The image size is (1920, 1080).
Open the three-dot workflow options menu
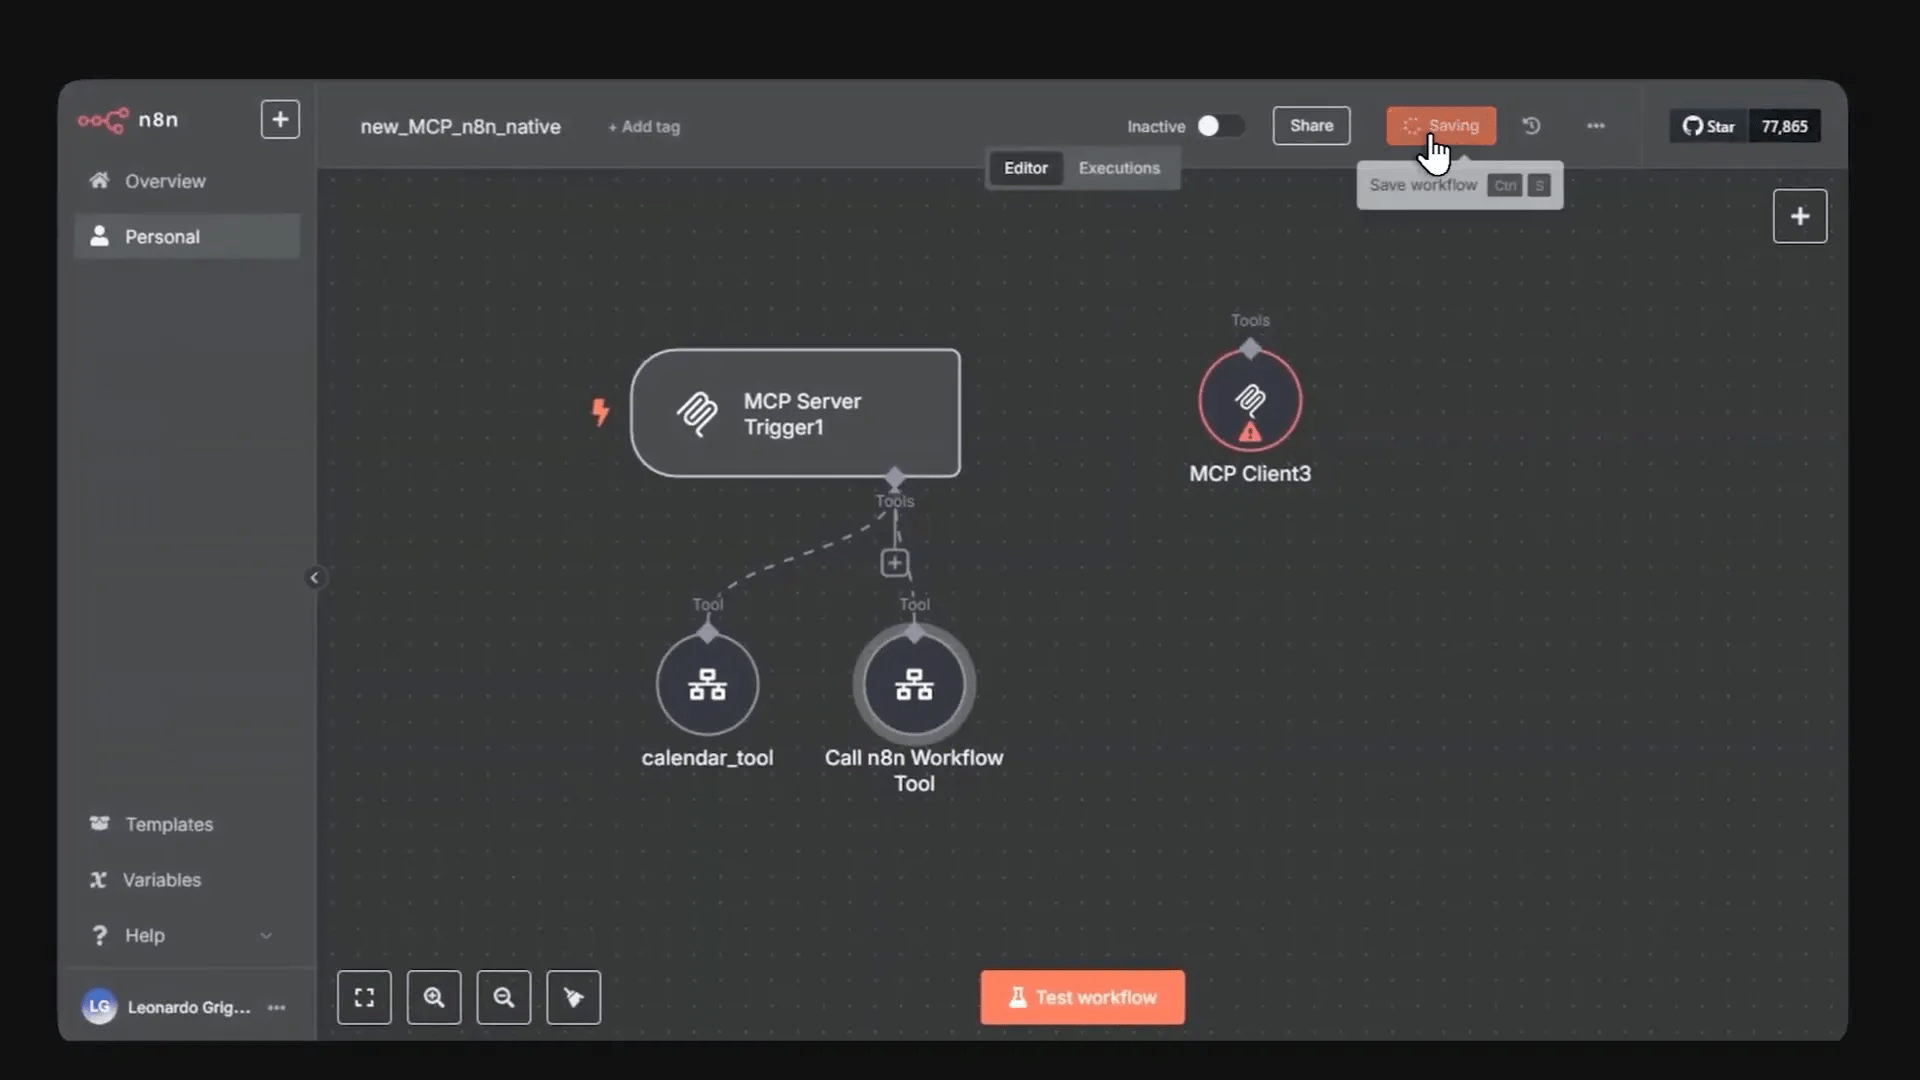(x=1596, y=126)
